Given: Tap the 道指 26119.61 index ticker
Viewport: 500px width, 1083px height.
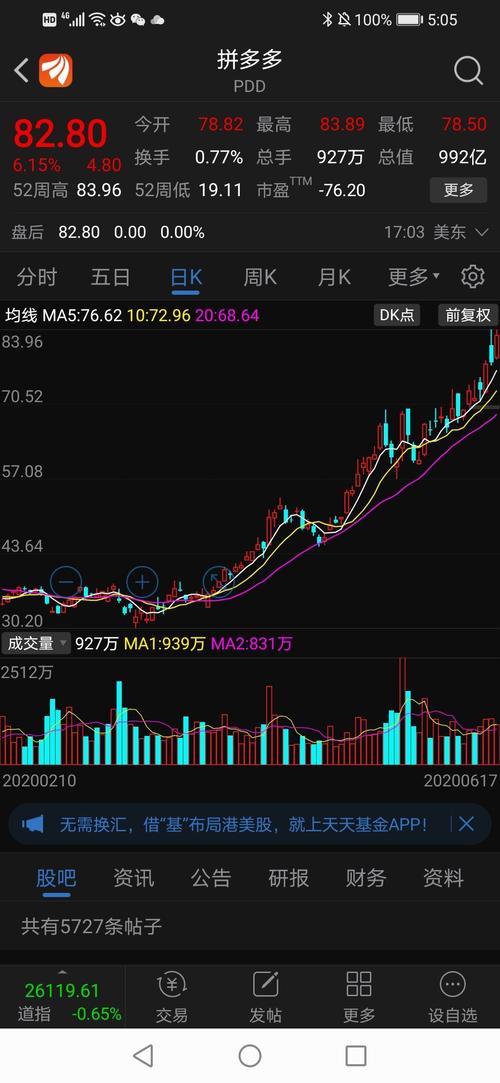Looking at the screenshot, I should pos(62,1001).
